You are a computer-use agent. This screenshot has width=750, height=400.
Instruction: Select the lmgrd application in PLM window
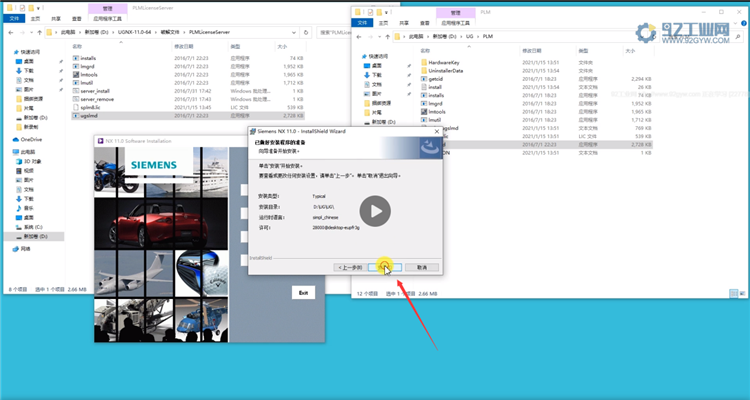(536, 103)
